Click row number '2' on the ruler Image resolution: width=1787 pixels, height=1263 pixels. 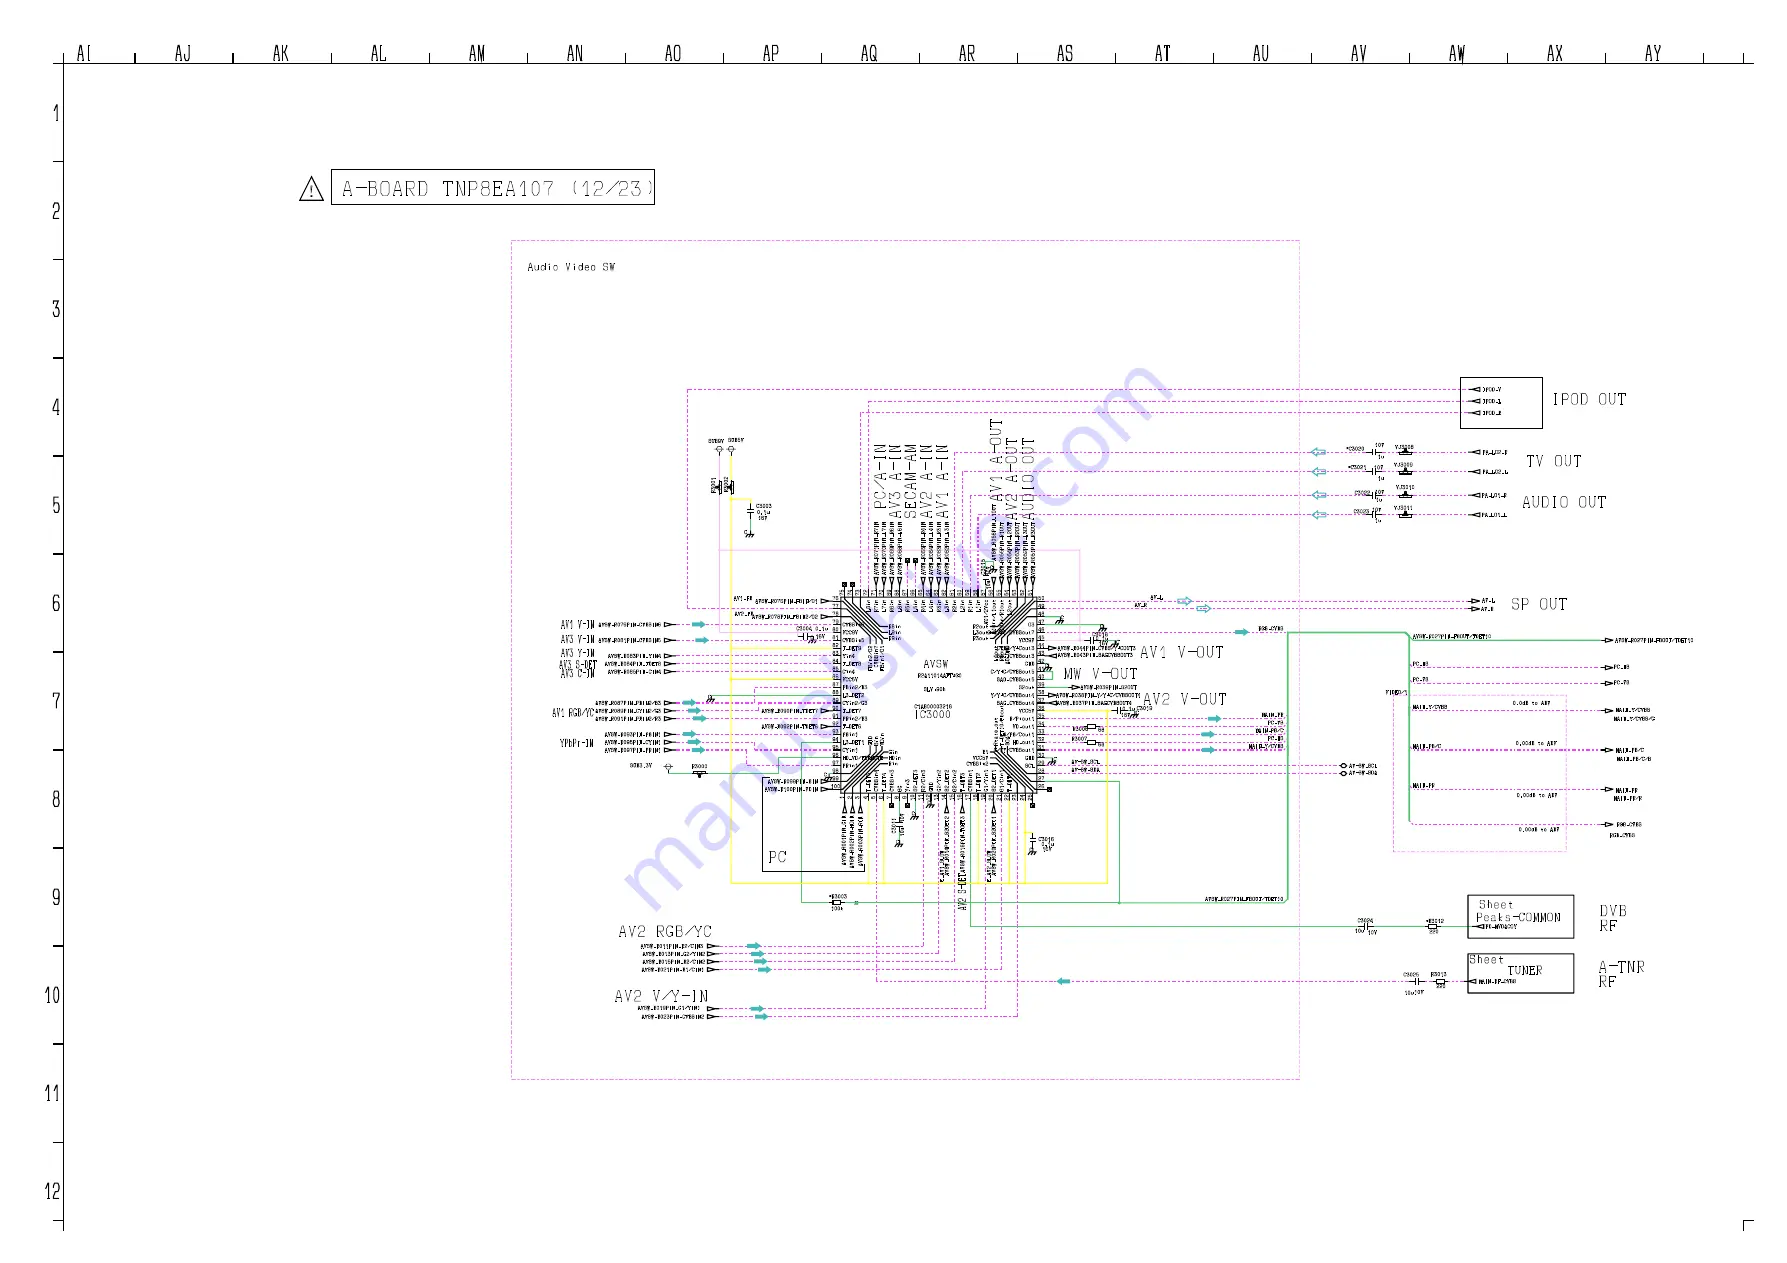(x=56, y=211)
